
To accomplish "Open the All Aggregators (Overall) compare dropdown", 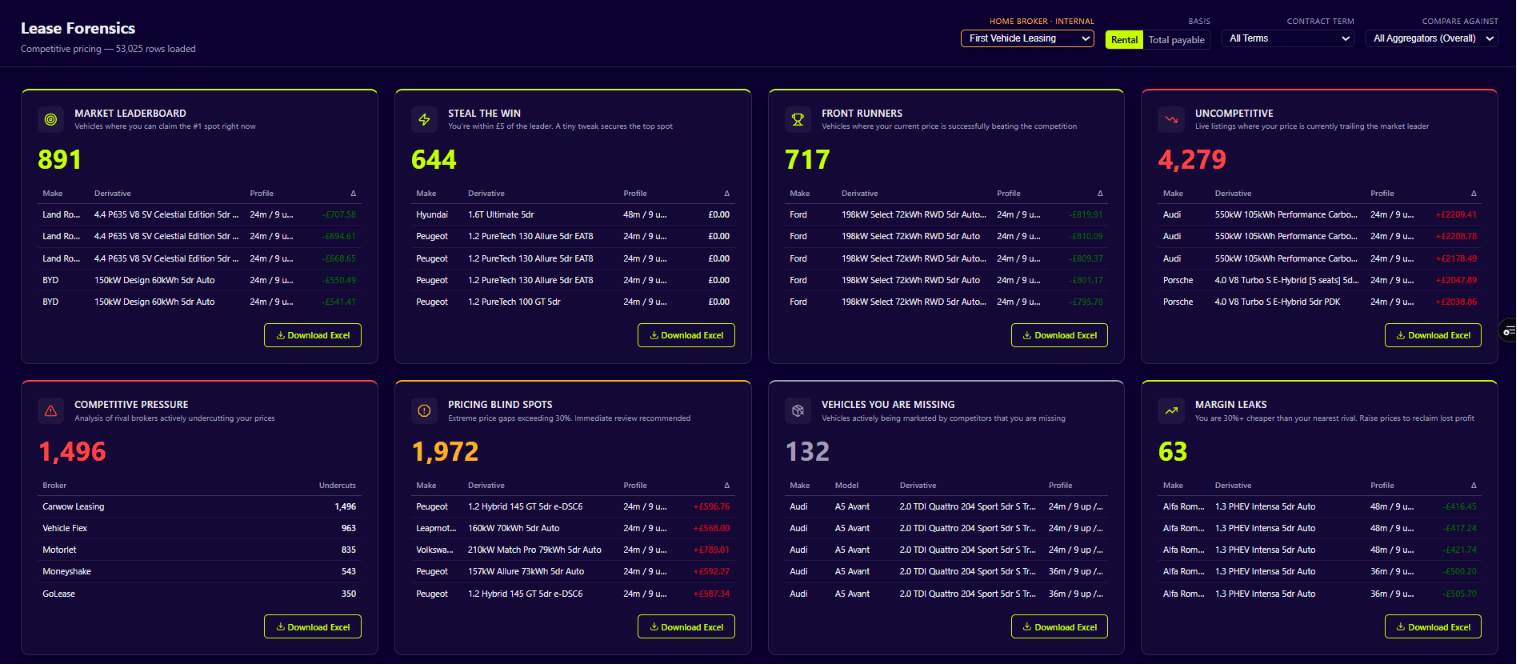I will (1432, 38).
